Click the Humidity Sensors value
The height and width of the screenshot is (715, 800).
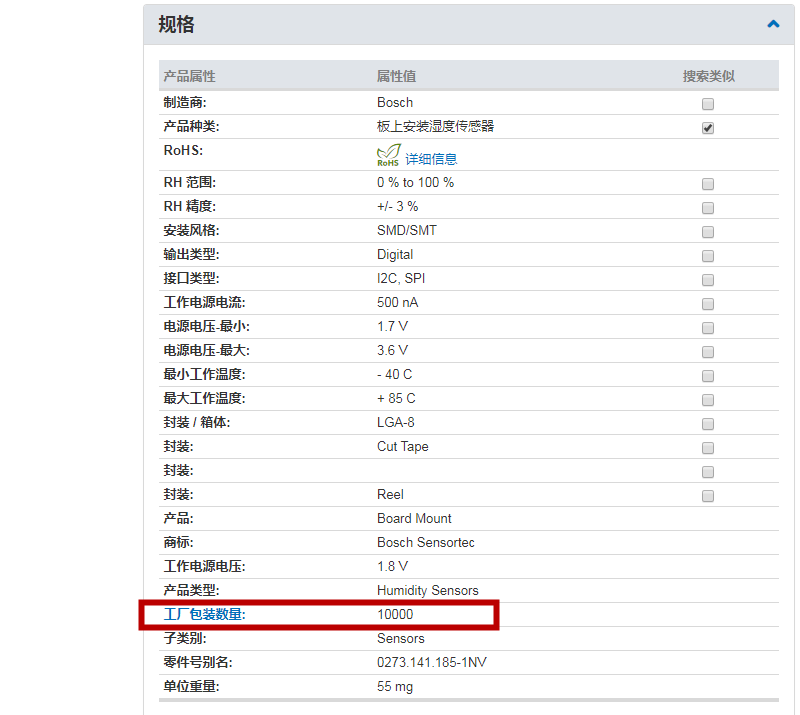tap(428, 590)
